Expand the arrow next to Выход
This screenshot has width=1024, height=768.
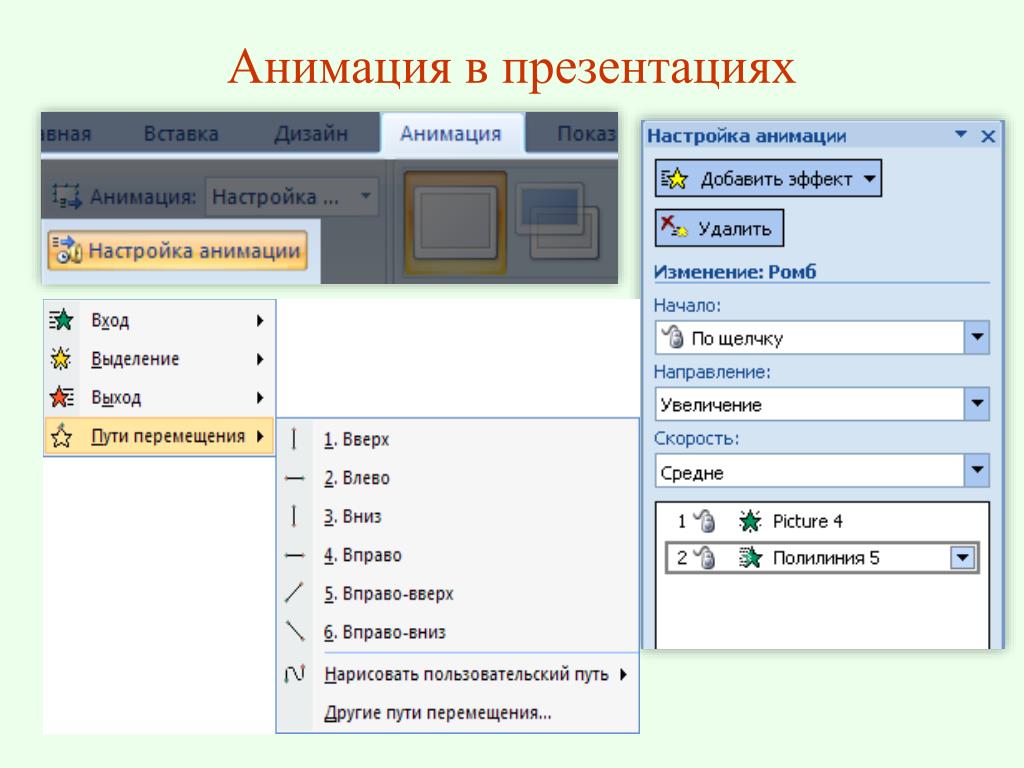point(260,397)
